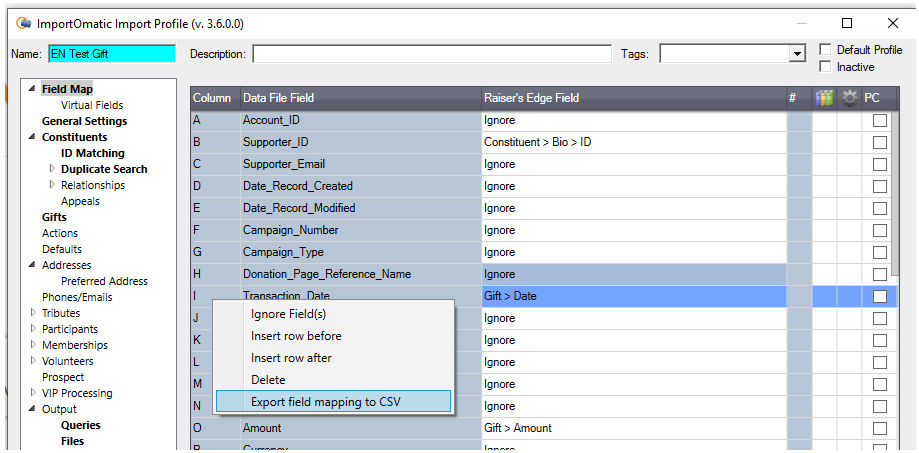Choose Ignore Field(s) from context menu

pyautogui.click(x=333, y=314)
